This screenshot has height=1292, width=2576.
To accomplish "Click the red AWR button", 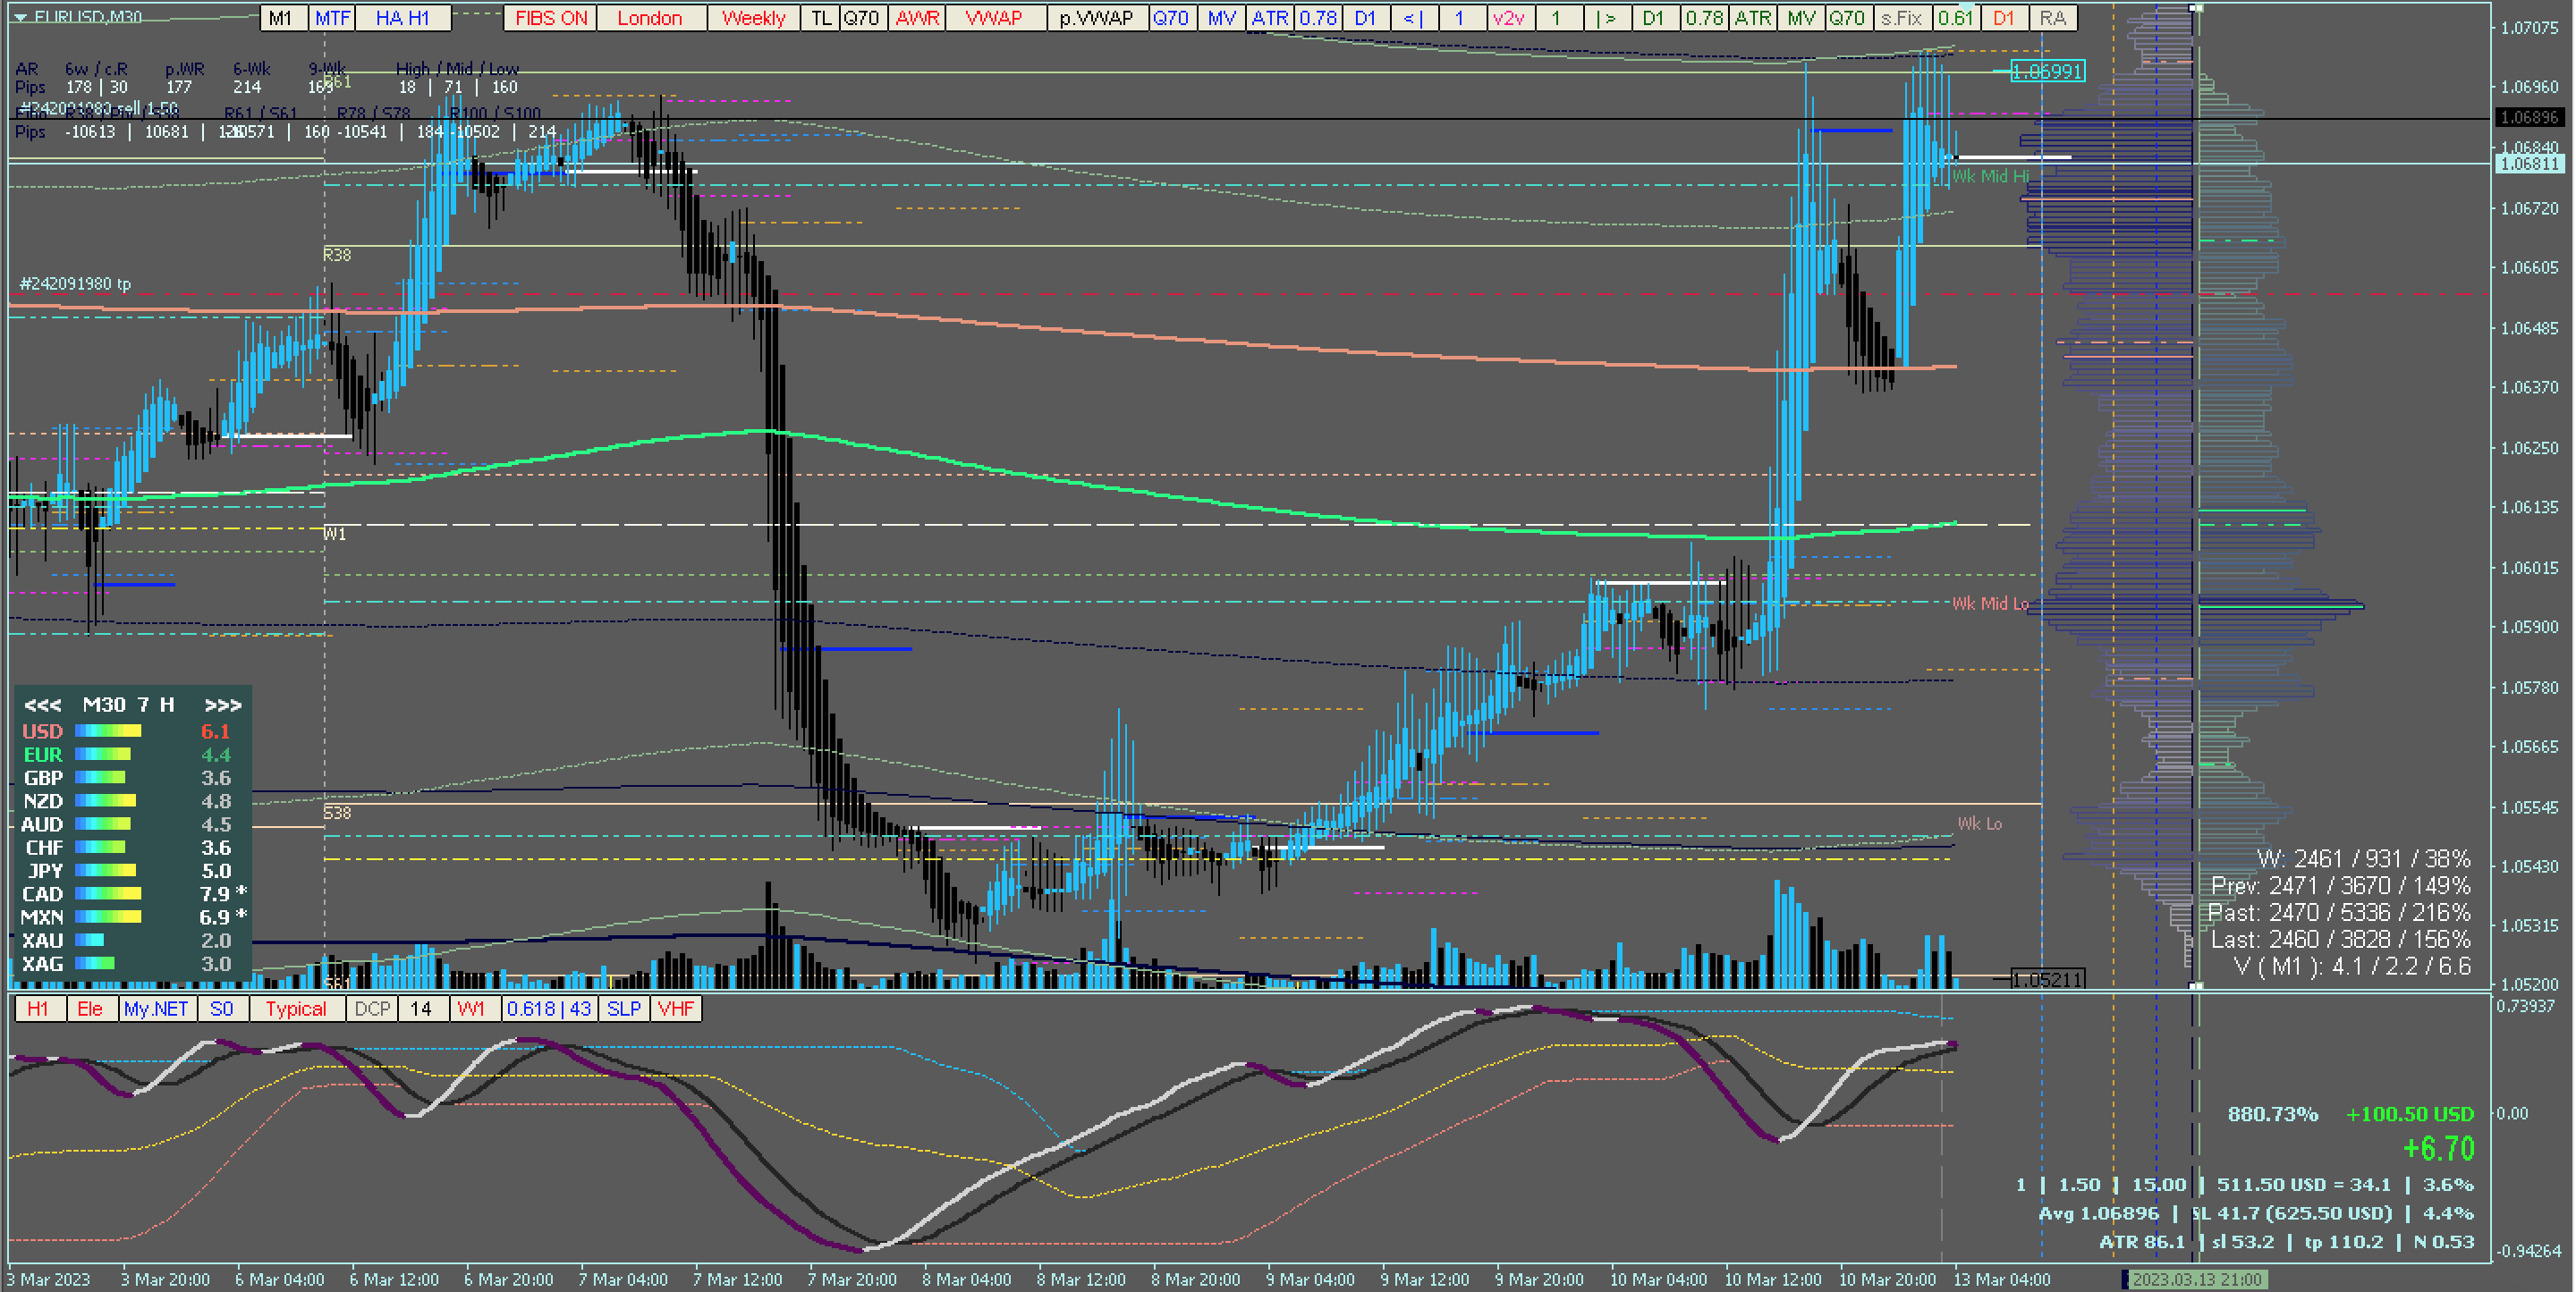I will (x=916, y=18).
